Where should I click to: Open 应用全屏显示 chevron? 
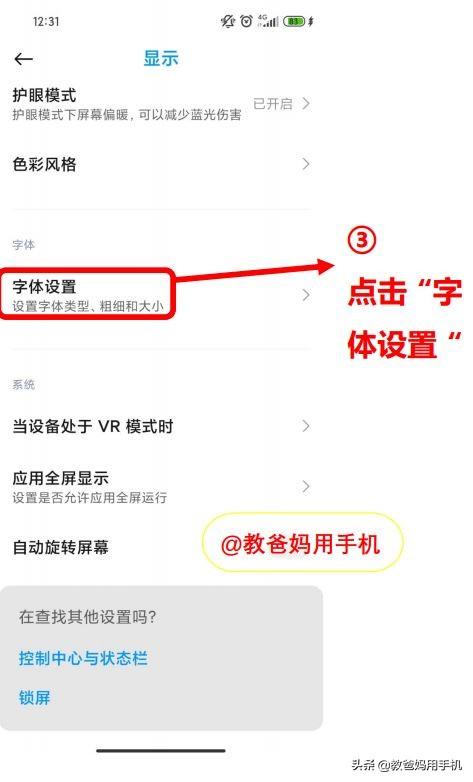pos(306,487)
